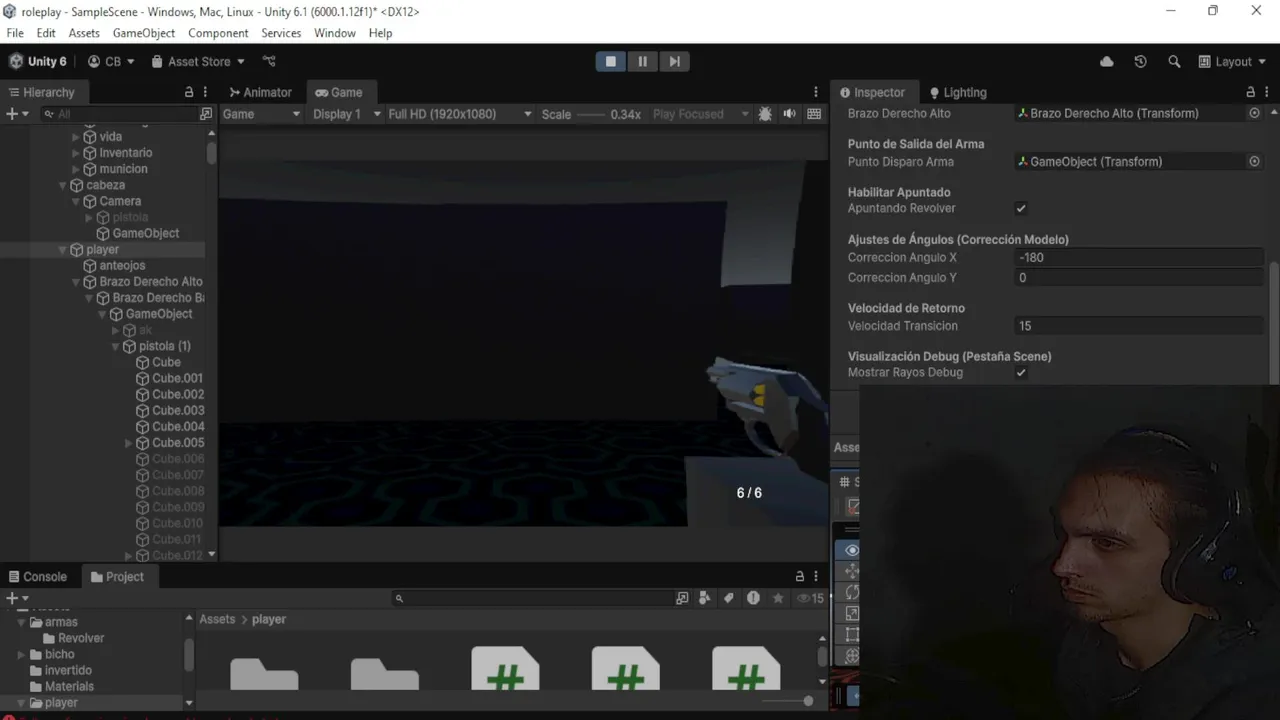Viewport: 1280px width, 720px height.
Task: Open object picker for Brazo Derecho Alto
Action: tap(1254, 113)
